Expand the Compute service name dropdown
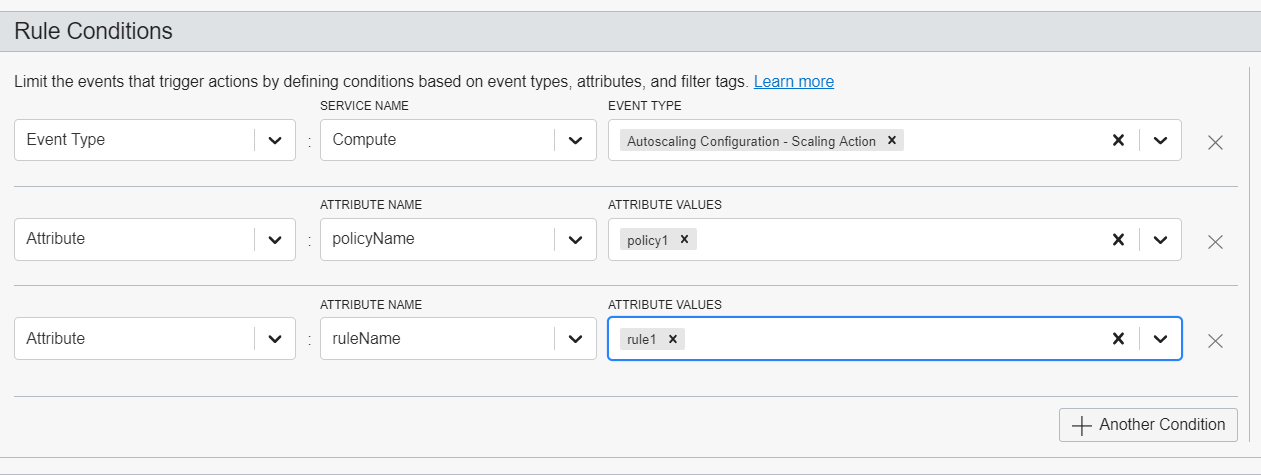Viewport: 1261px width, 475px height. (575, 141)
